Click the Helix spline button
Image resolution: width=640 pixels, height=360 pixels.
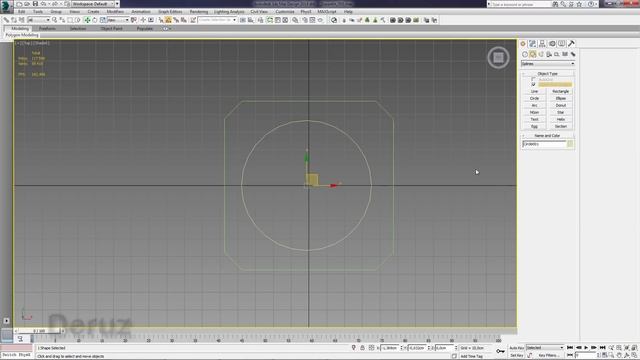561,119
